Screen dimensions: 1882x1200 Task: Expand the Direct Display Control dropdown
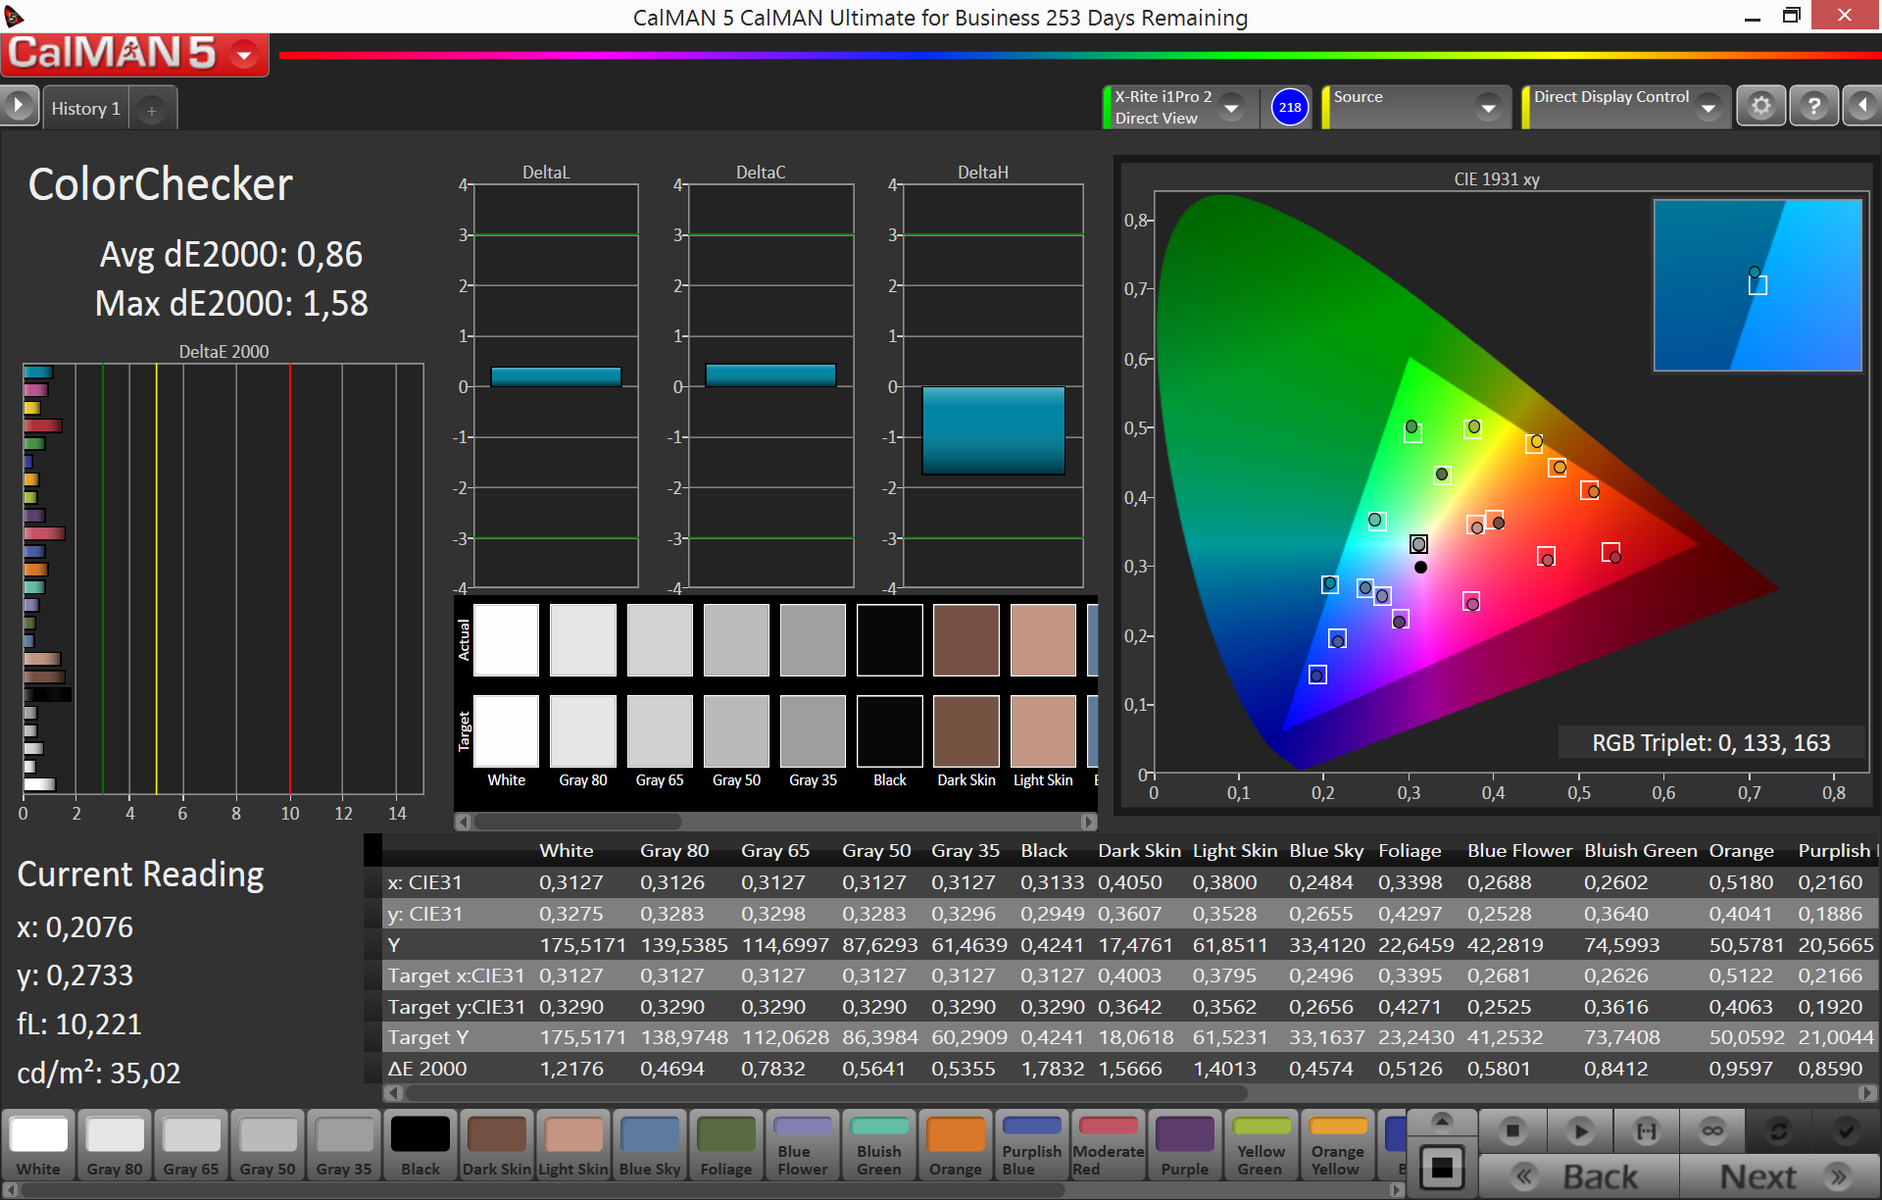[x=1708, y=107]
